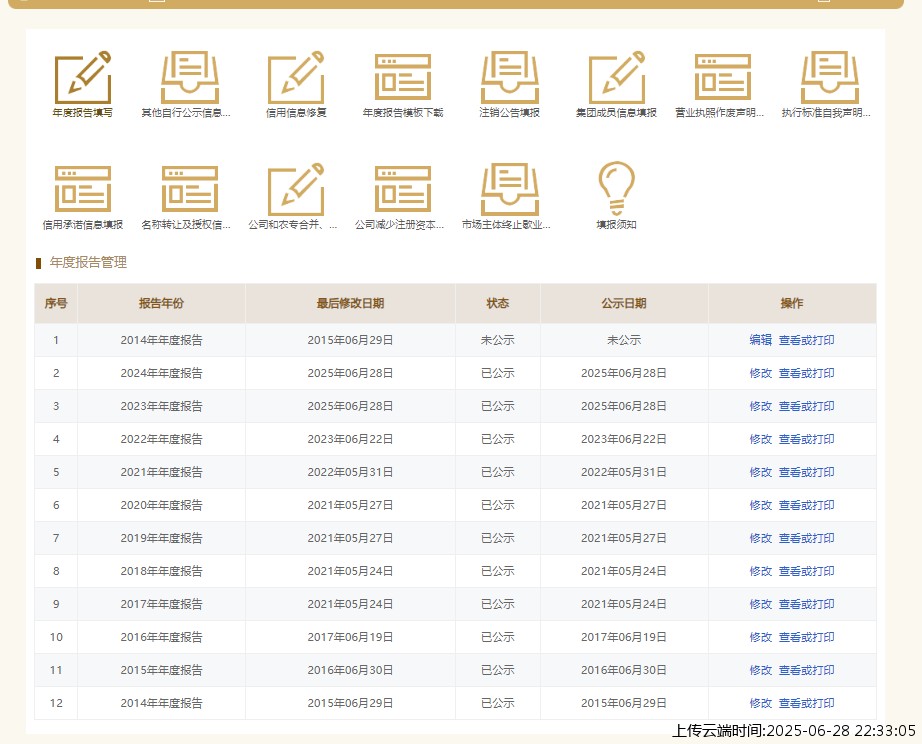Open the 营业执照作废声明 icon
Viewport: 922px width, 744px height.
pyautogui.click(x=723, y=77)
